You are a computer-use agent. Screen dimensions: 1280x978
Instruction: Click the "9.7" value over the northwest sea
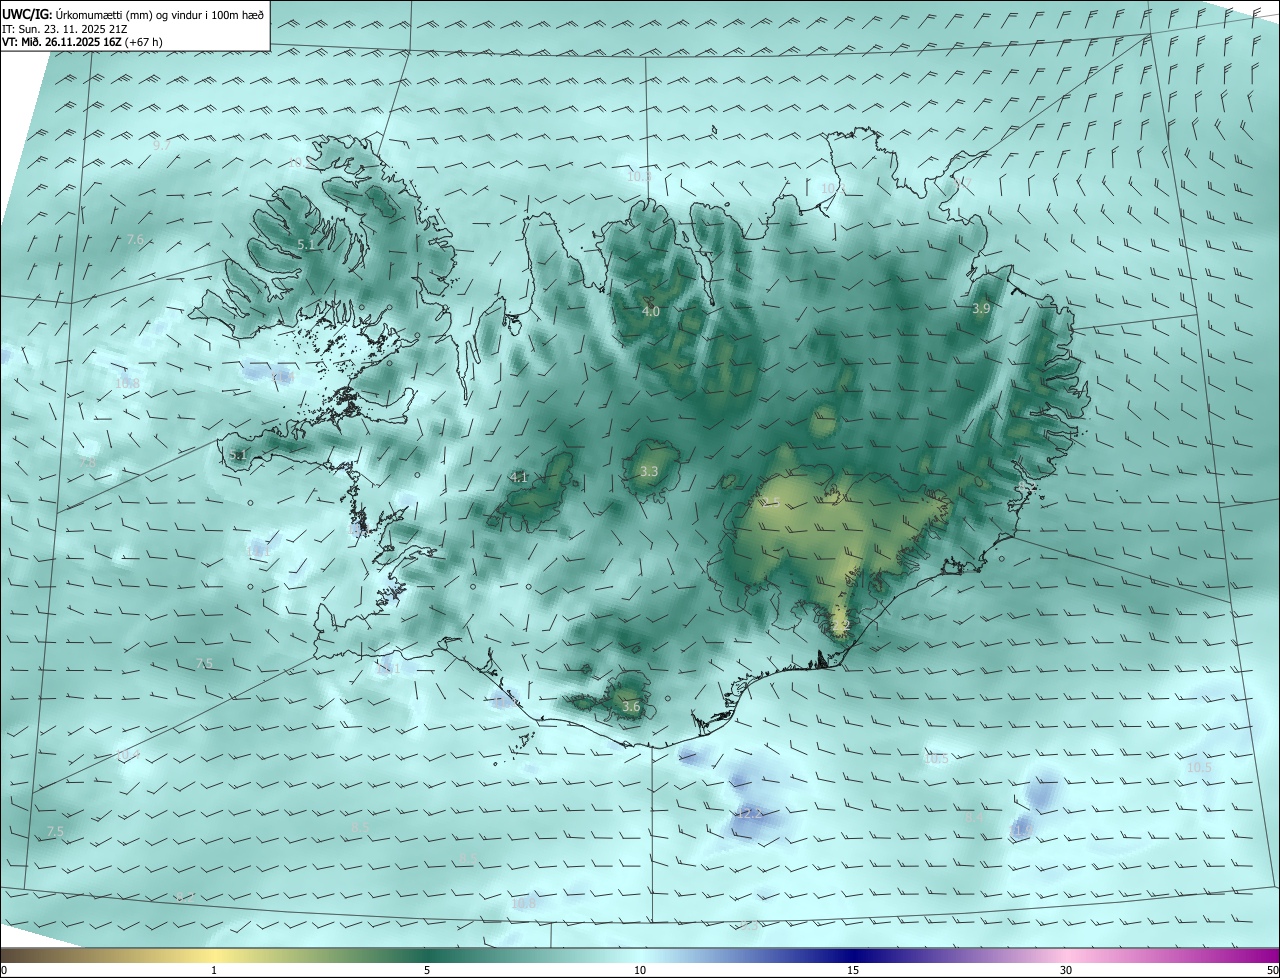pyautogui.click(x=162, y=145)
